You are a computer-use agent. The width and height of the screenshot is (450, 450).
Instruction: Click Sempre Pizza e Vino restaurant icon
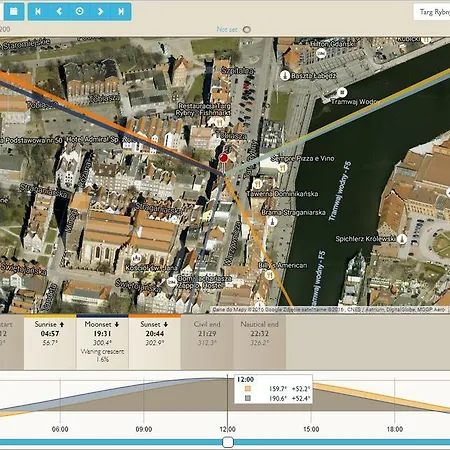tap(282, 168)
